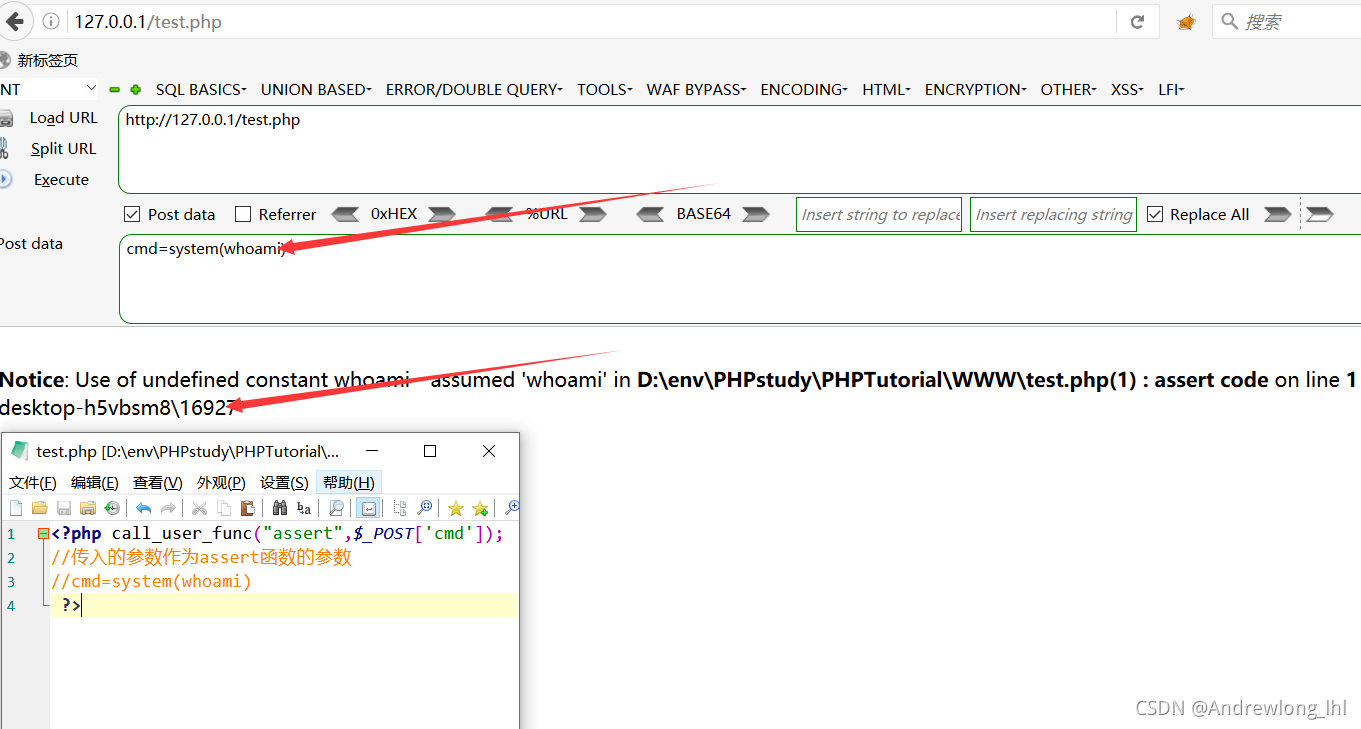Image resolution: width=1361 pixels, height=729 pixels.
Task: Save test.php with the floppy disk icon
Action: click(x=64, y=508)
